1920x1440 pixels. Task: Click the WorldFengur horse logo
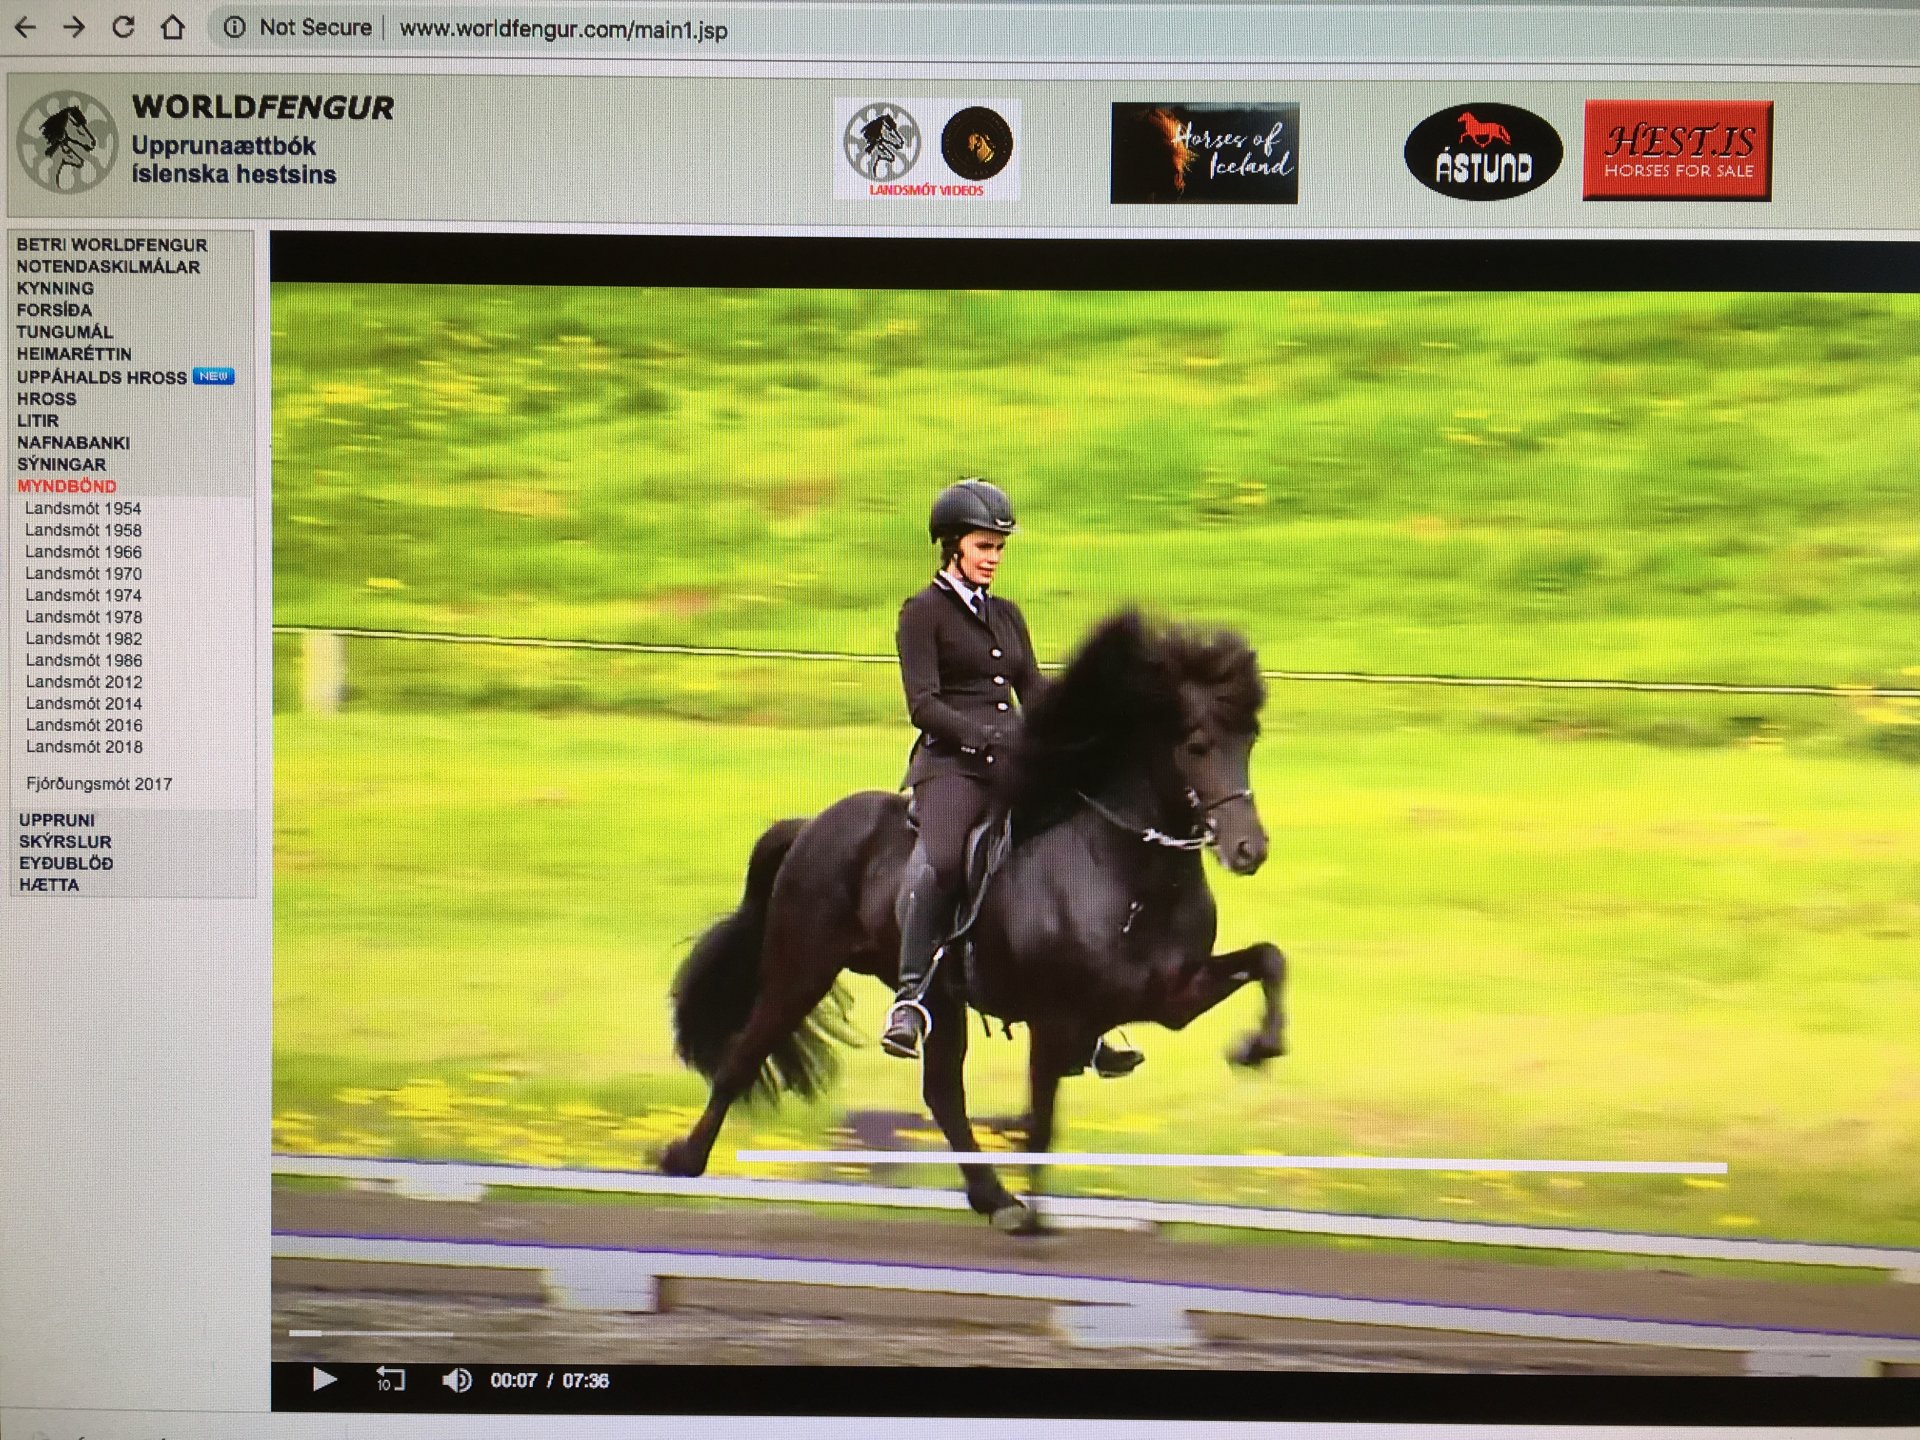coord(67,142)
